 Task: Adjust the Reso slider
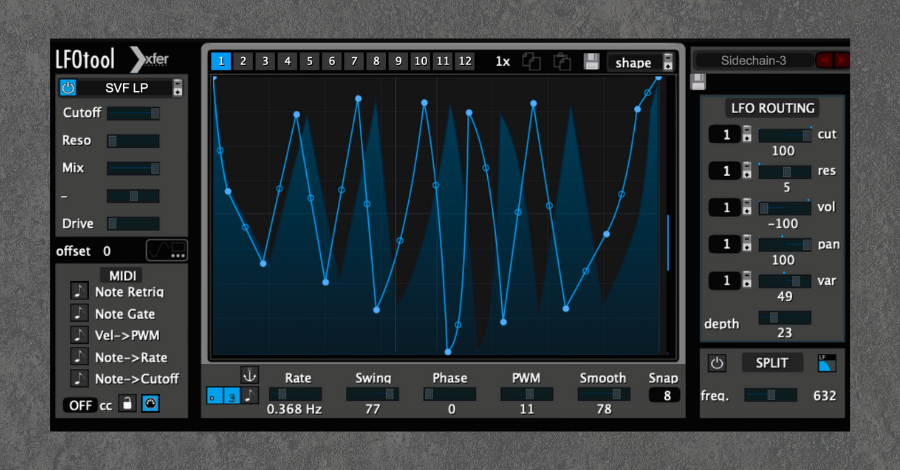pos(133,141)
